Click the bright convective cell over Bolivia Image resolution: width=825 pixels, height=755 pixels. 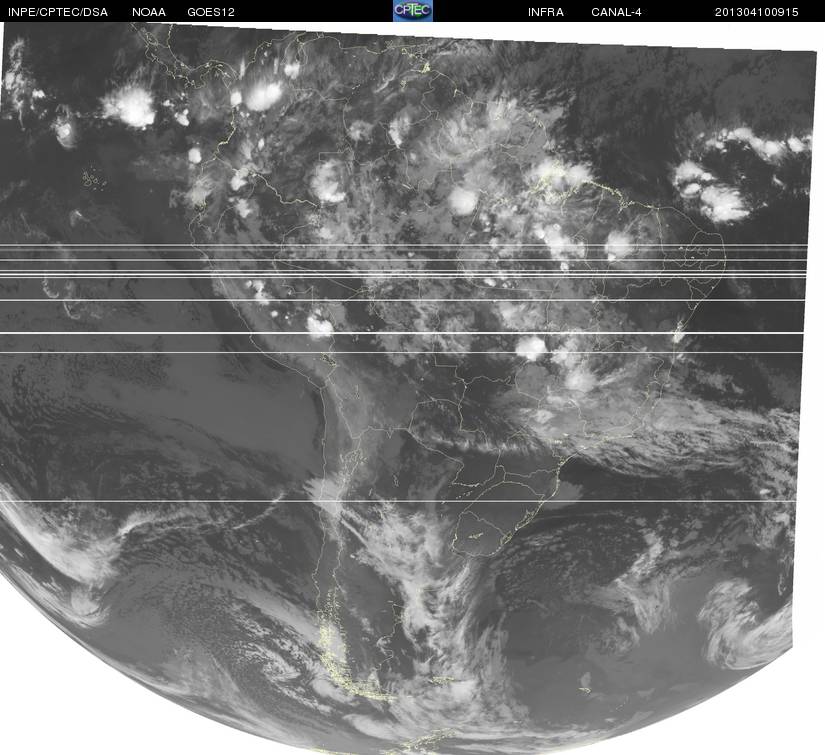(320, 325)
